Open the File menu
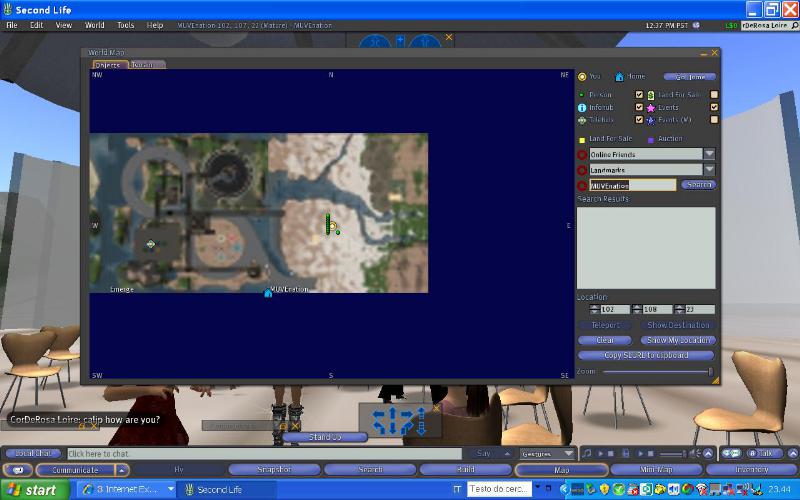800x500 pixels. 12,26
